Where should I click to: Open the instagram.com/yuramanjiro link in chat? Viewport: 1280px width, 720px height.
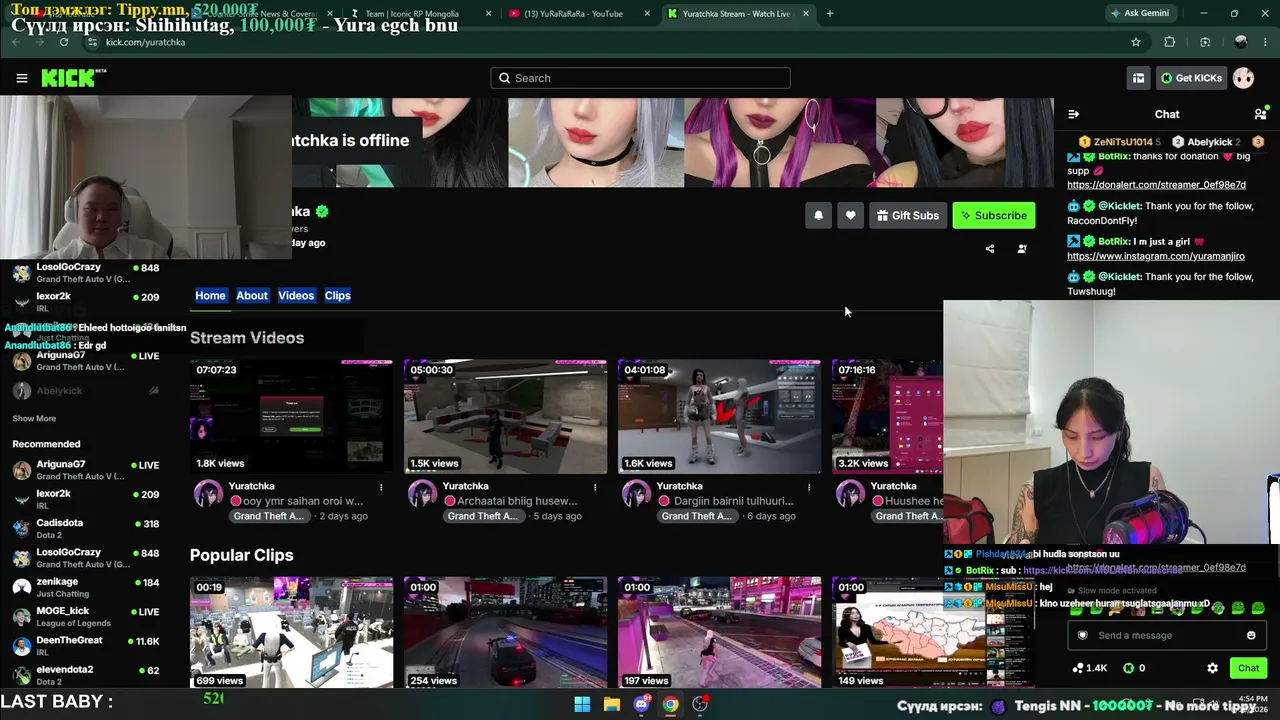1156,256
